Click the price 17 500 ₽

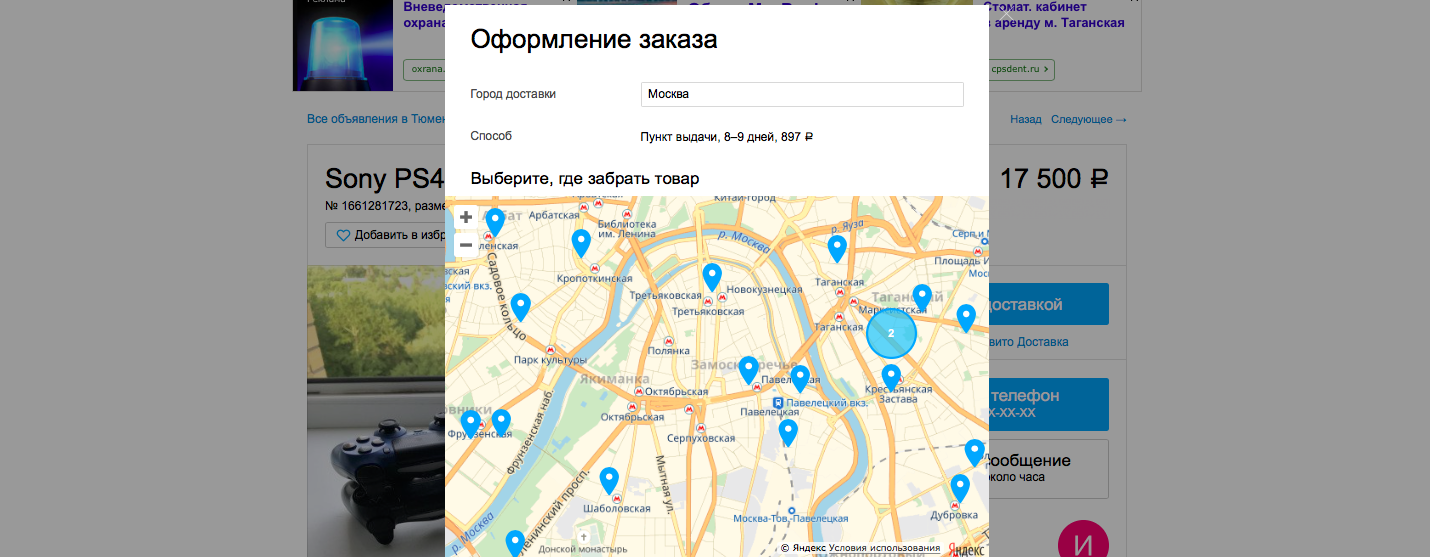tap(1054, 179)
